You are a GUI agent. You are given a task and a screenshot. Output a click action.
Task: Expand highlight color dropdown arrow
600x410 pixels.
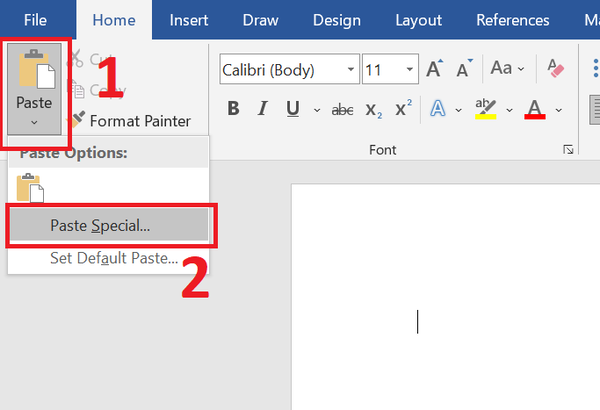[509, 110]
